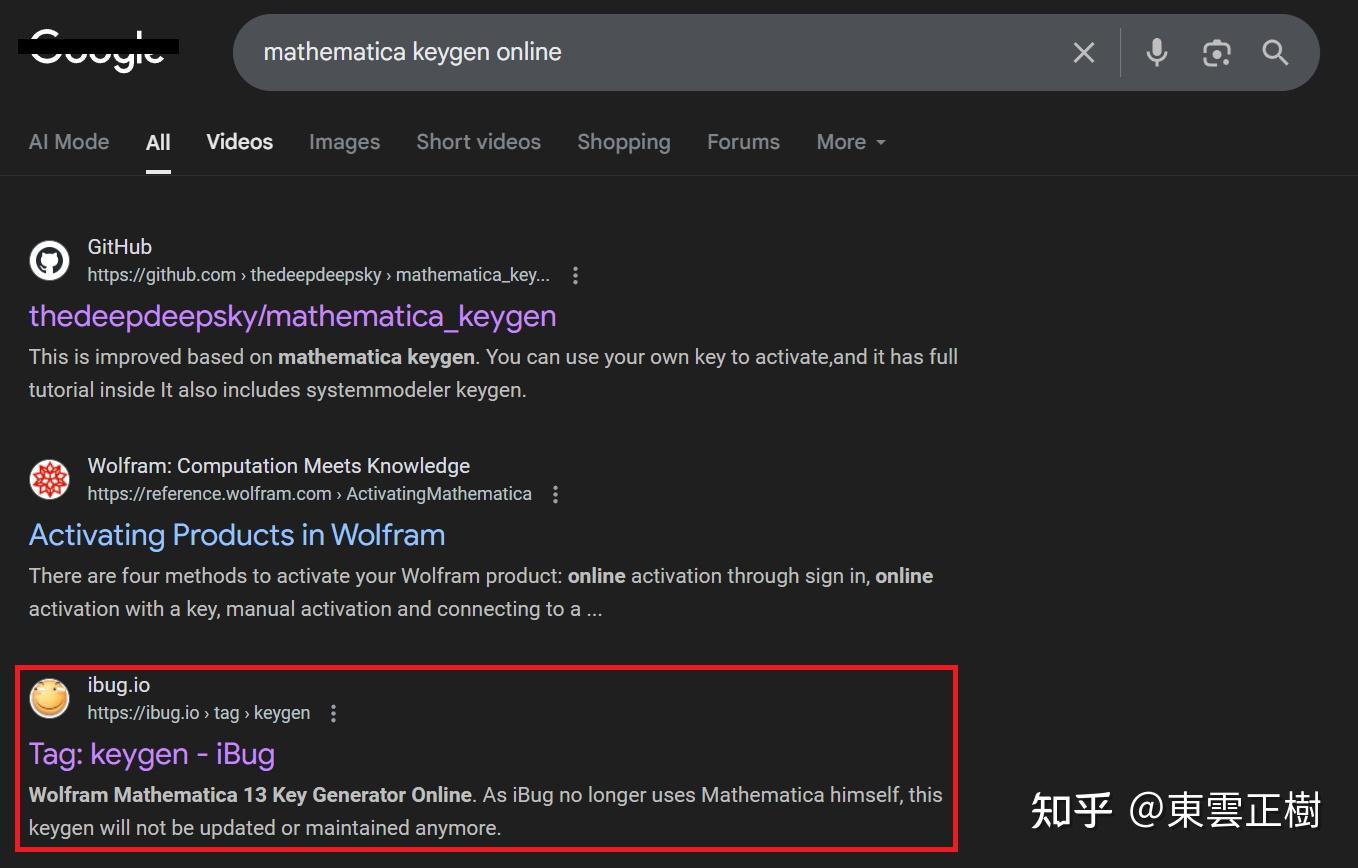
Task: Click the reference.wolfram.com breadcrumb URL
Action: pos(310,494)
